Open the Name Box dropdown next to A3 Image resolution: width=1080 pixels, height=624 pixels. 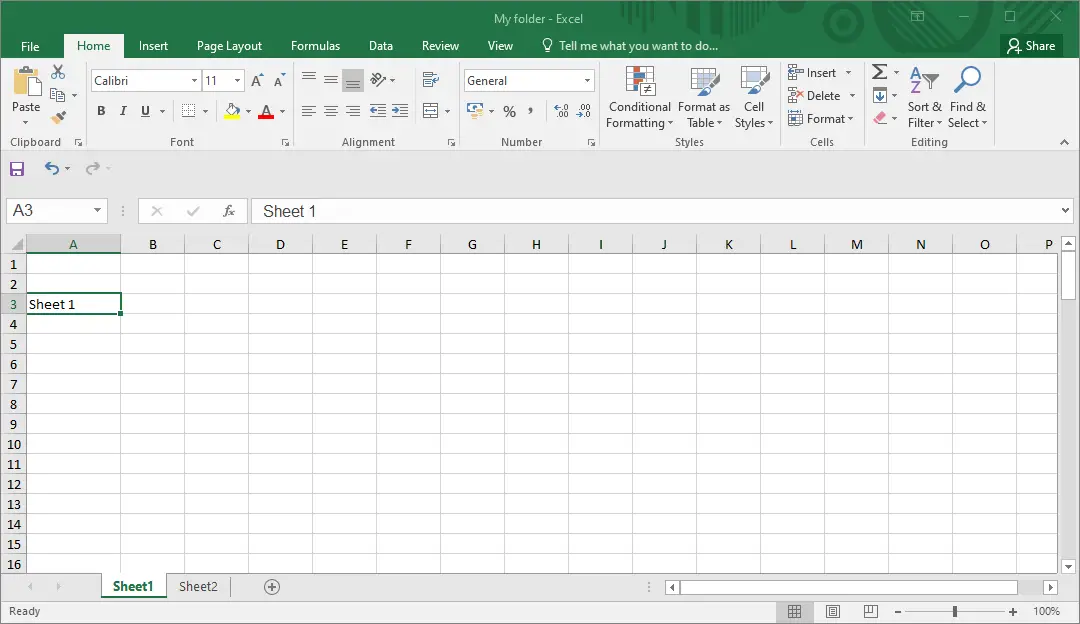pyautogui.click(x=97, y=211)
